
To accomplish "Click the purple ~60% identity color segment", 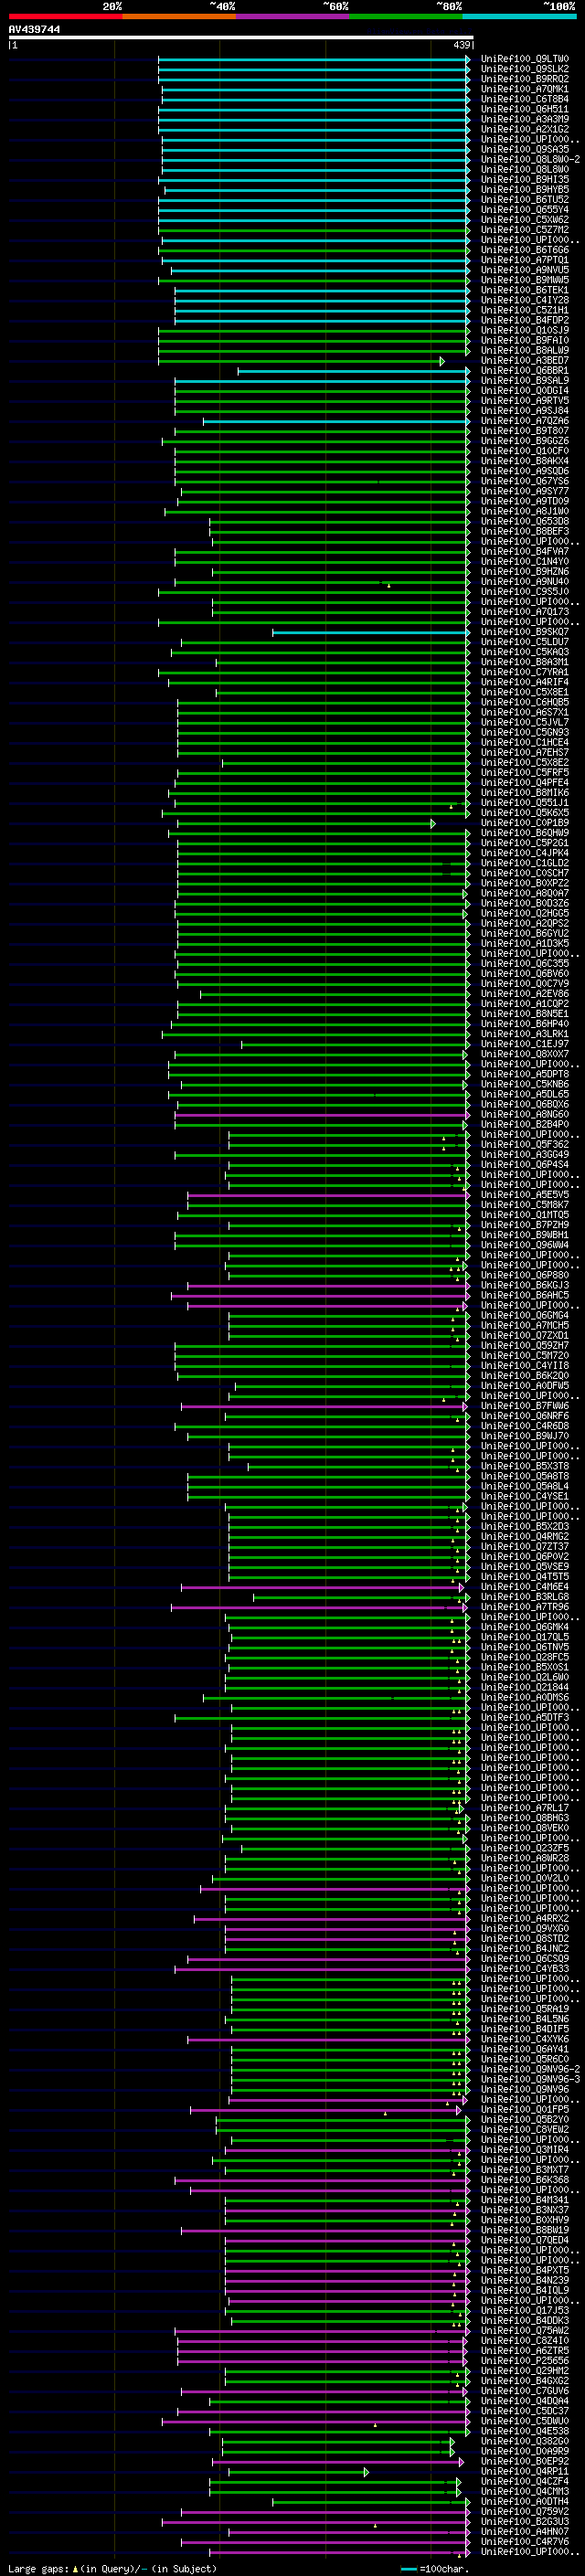I will (293, 17).
